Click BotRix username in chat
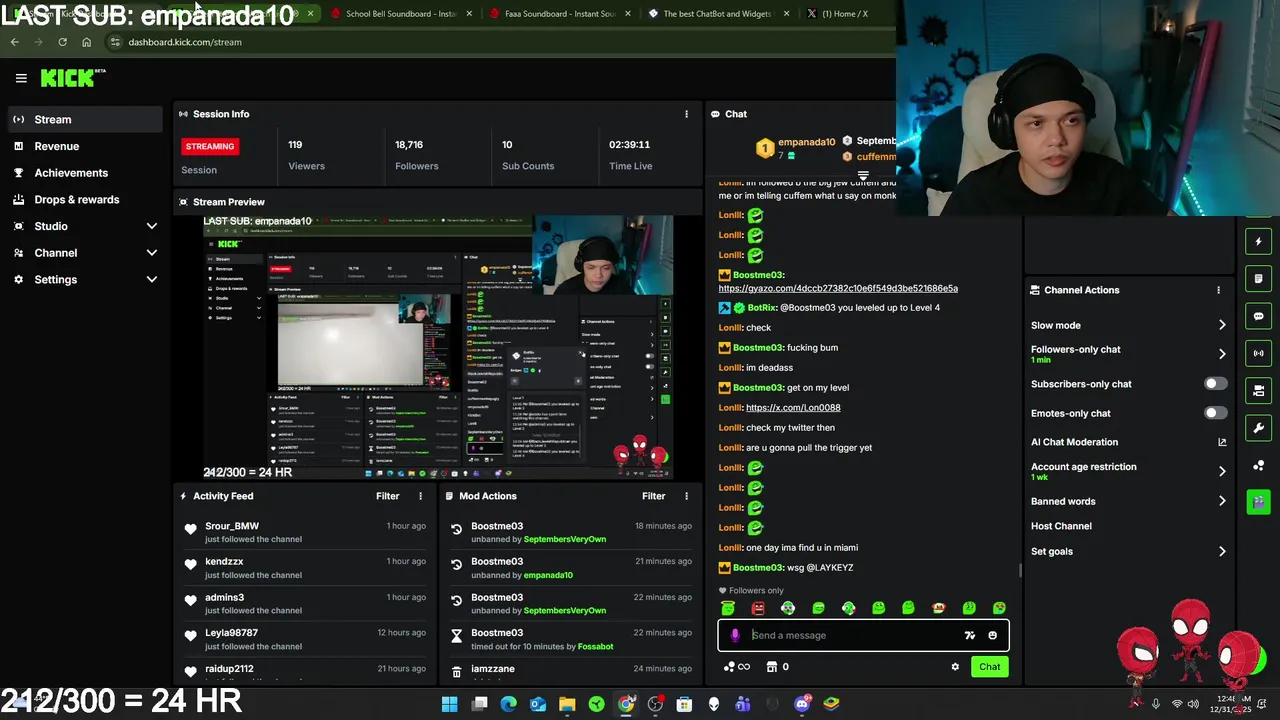This screenshot has height=720, width=1280. pos(761,308)
